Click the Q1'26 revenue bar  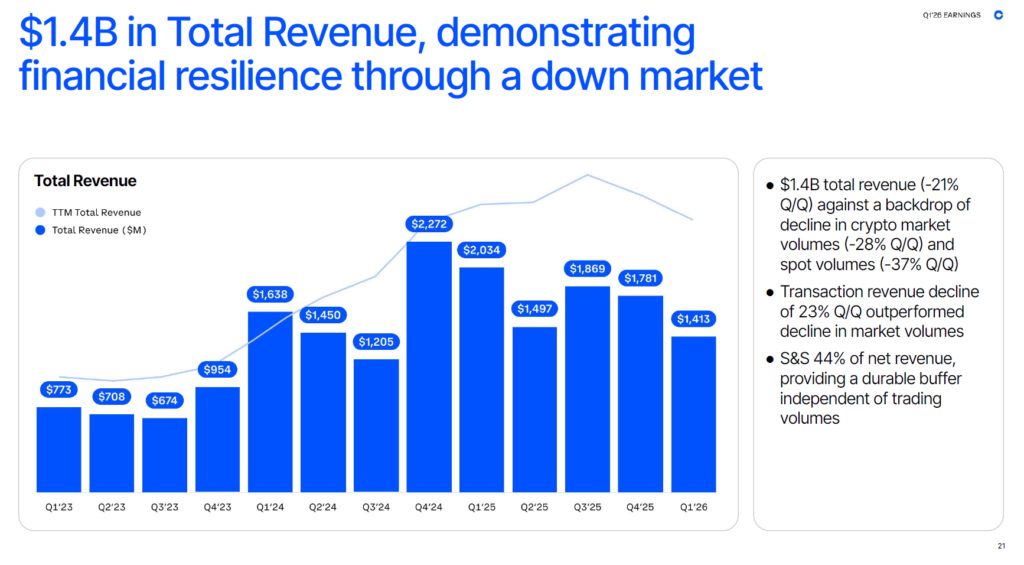click(694, 414)
